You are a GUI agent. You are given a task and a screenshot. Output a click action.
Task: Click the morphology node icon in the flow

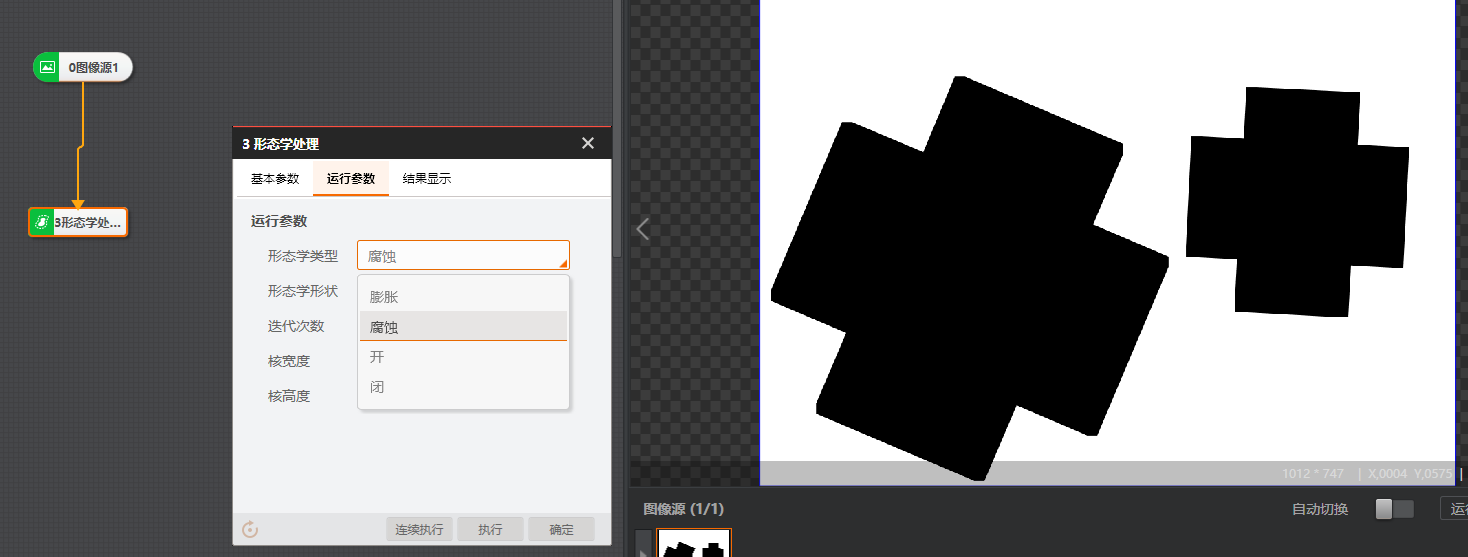point(41,222)
